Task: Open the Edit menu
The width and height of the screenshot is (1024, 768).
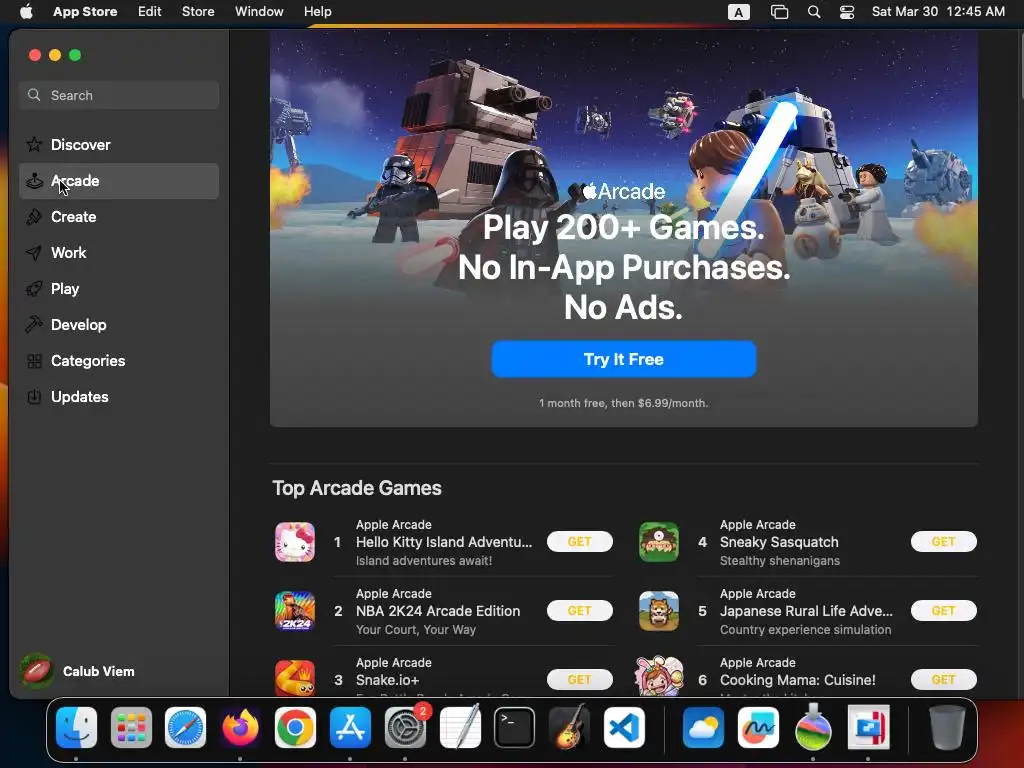Action: 150,12
